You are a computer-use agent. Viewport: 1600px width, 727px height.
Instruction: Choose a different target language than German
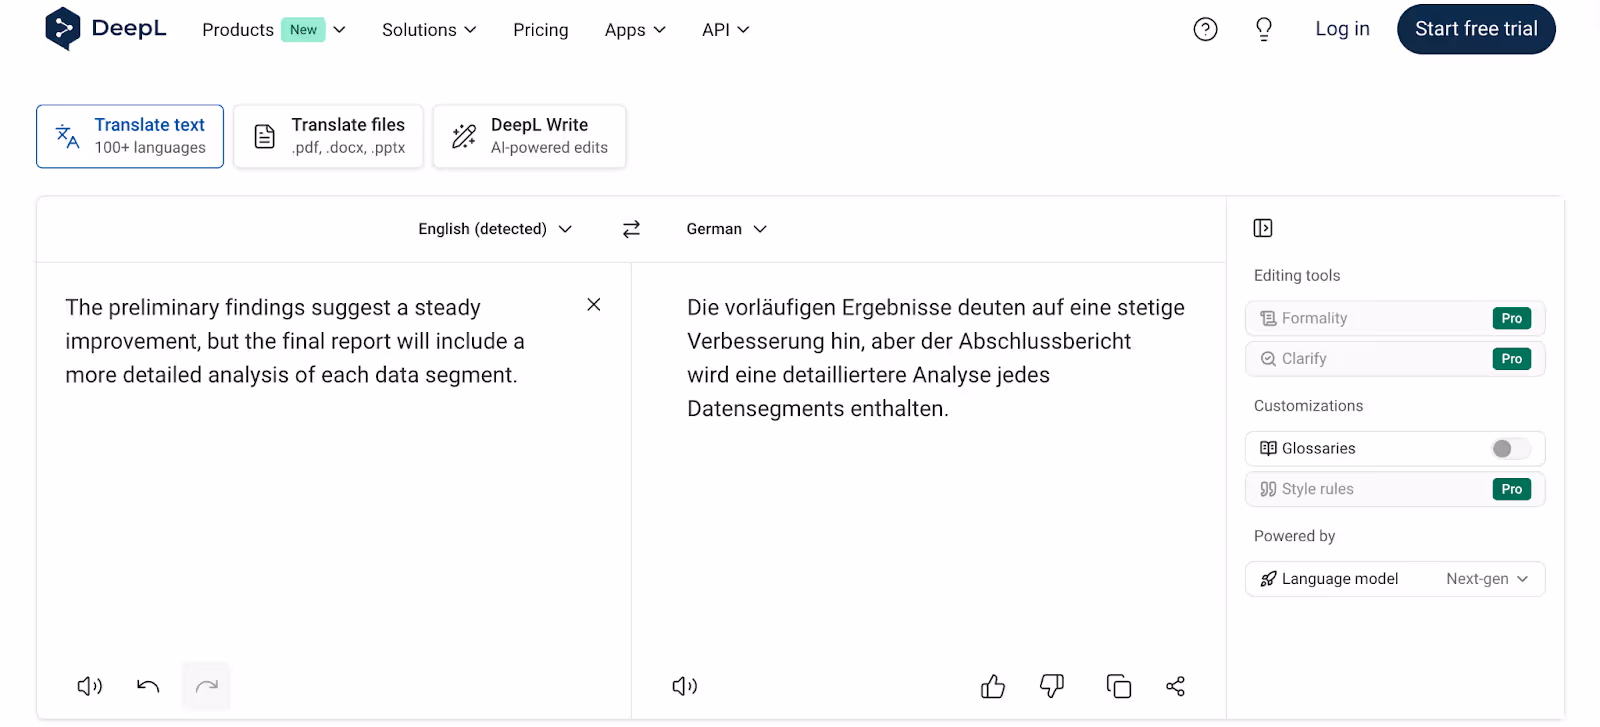tap(727, 229)
